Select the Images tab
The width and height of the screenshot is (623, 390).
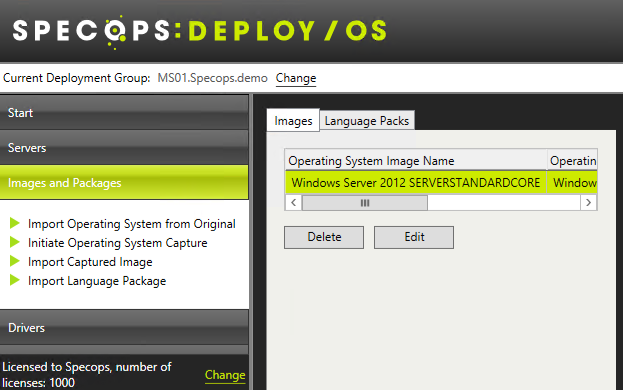click(x=293, y=120)
